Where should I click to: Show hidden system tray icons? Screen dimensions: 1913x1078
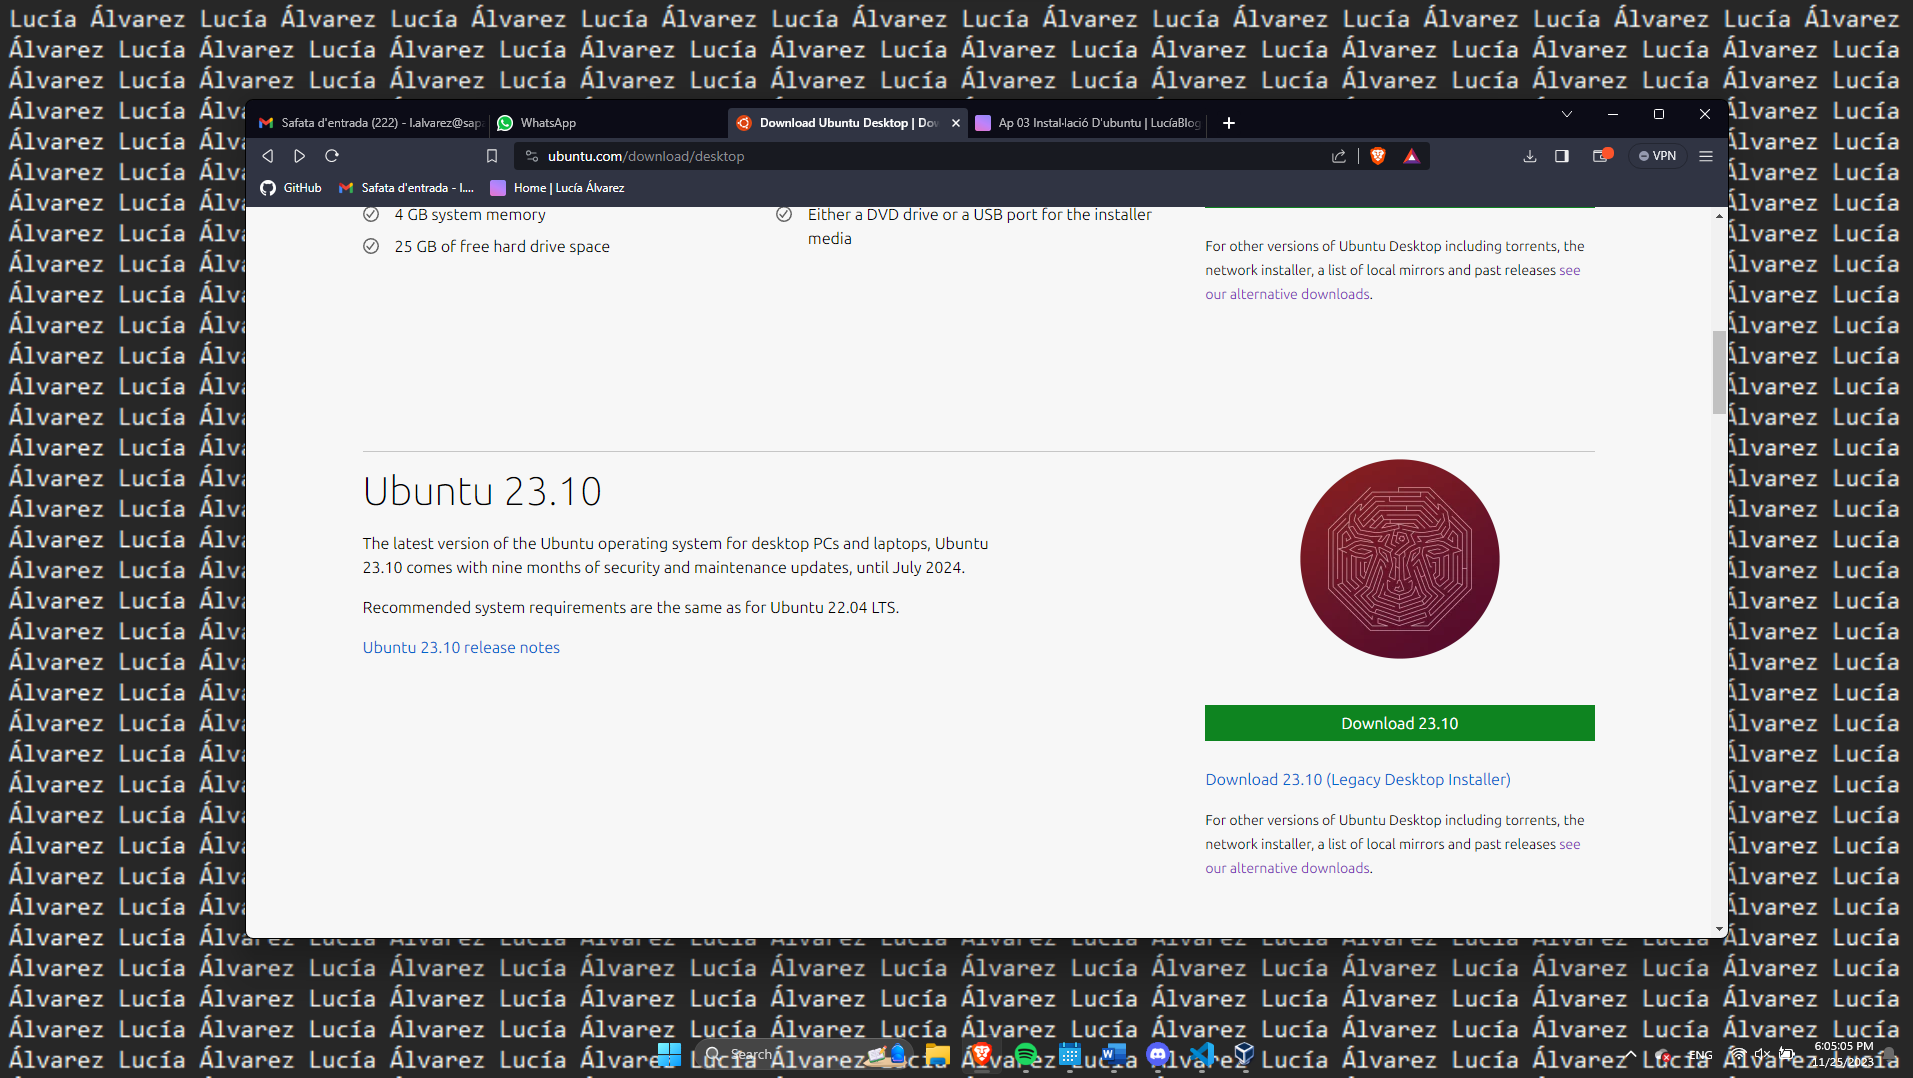pyautogui.click(x=1630, y=1054)
